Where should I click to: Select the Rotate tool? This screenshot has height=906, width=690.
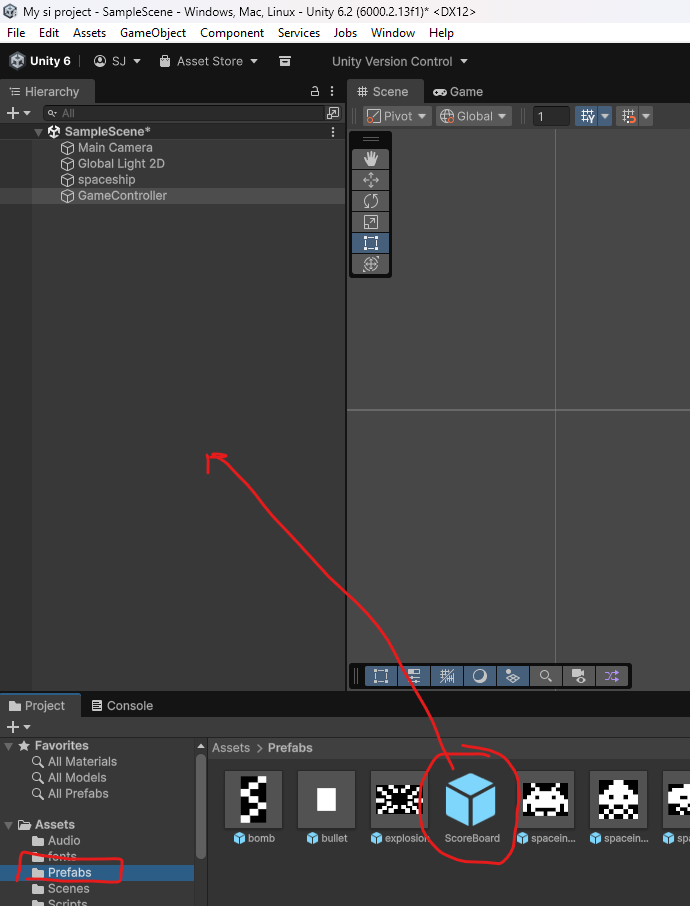point(370,201)
